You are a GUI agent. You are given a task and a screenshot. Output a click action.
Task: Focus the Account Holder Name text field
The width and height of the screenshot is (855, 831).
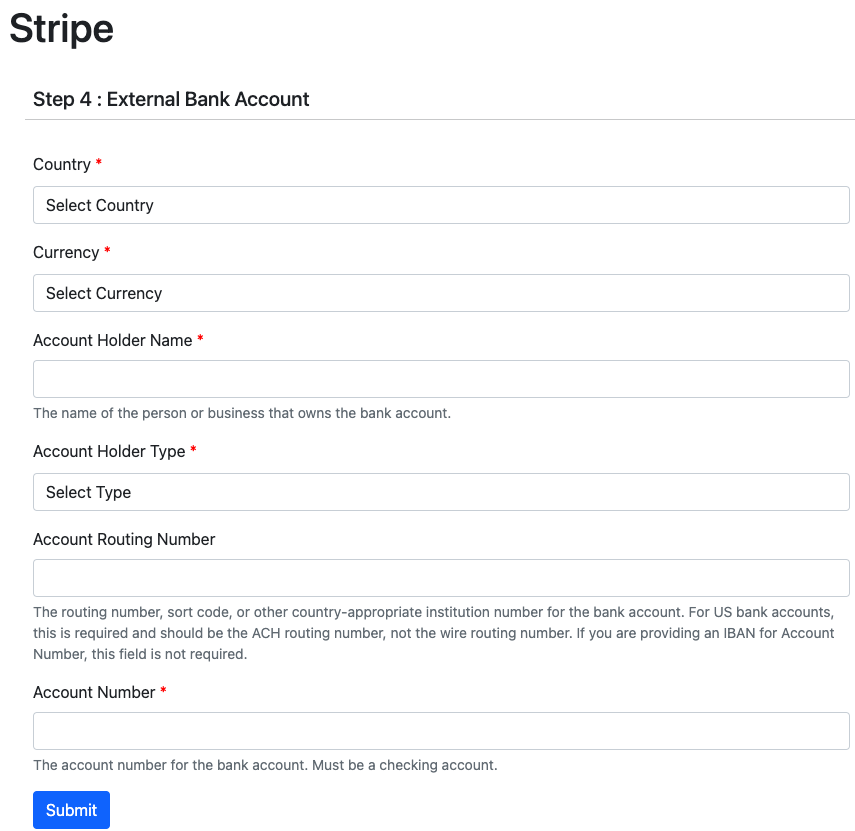[x=441, y=379]
